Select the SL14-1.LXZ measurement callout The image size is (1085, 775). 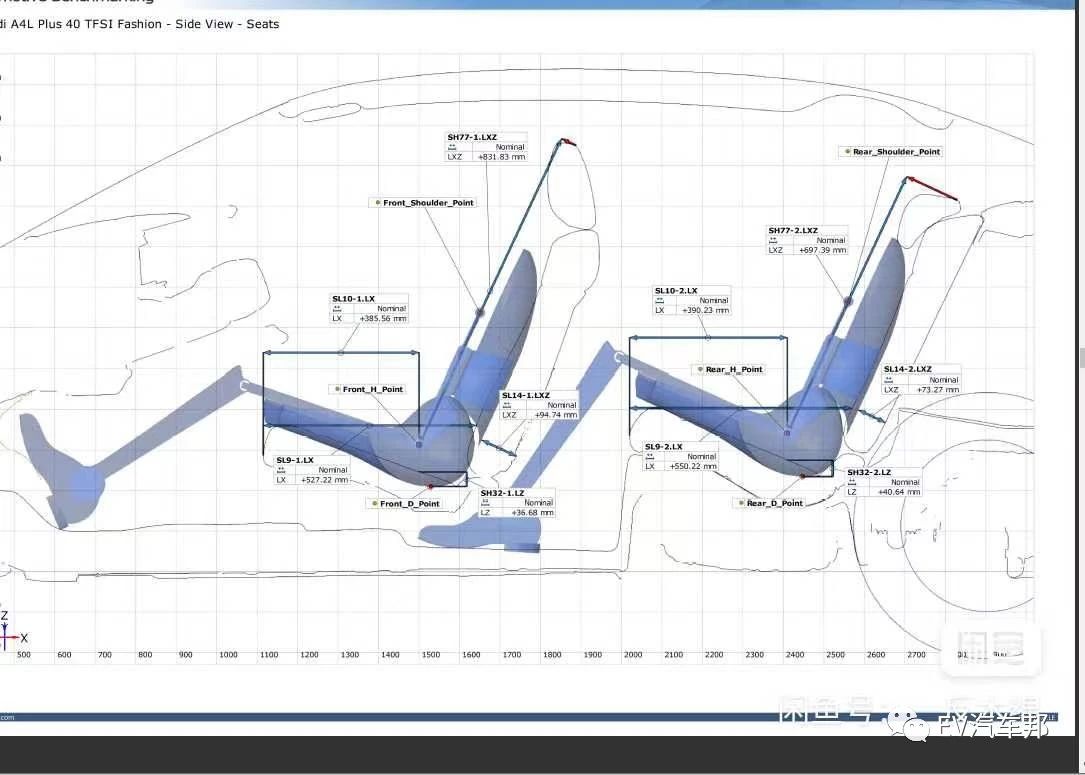pyautogui.click(x=539, y=405)
